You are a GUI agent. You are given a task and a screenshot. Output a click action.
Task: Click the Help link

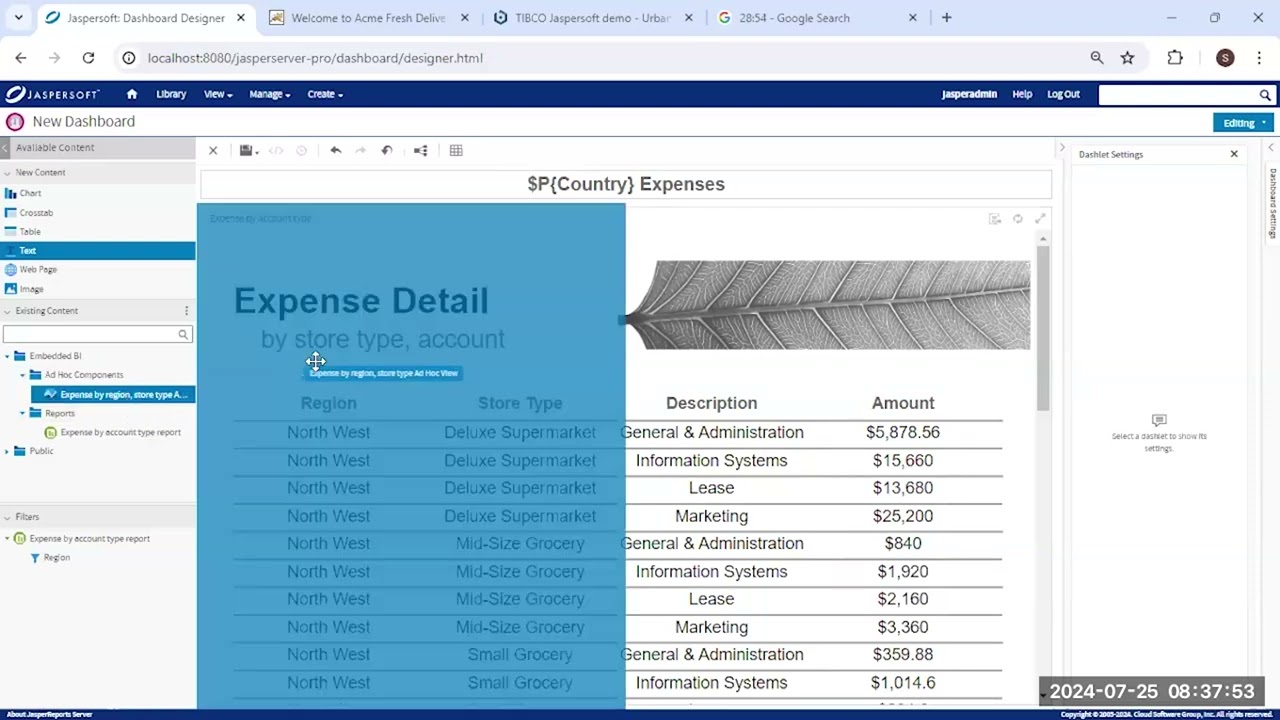[1022, 94]
